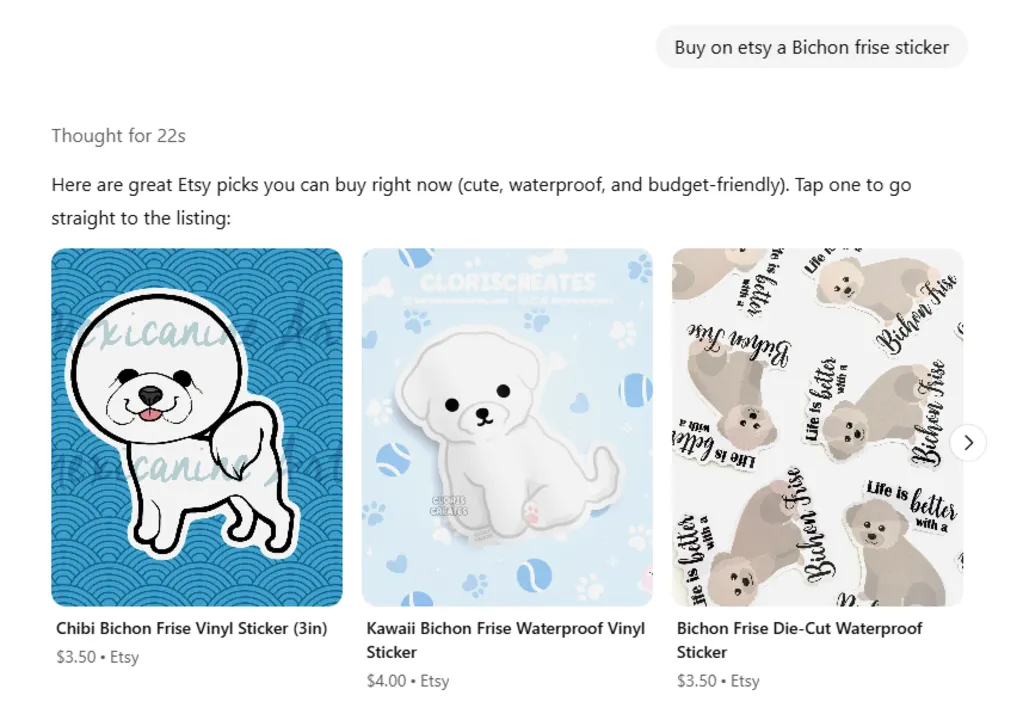
Task: Click the 'Here are great Etsy picks' response text
Action: click(481, 201)
